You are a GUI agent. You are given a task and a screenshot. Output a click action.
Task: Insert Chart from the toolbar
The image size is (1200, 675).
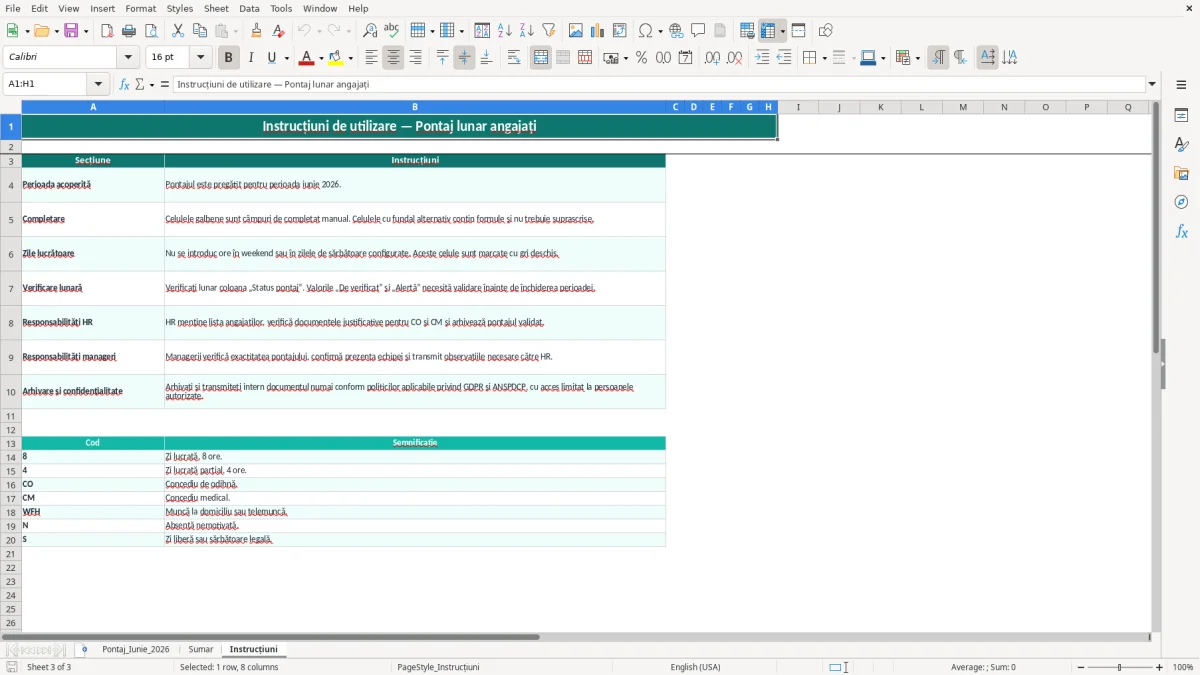(x=598, y=31)
